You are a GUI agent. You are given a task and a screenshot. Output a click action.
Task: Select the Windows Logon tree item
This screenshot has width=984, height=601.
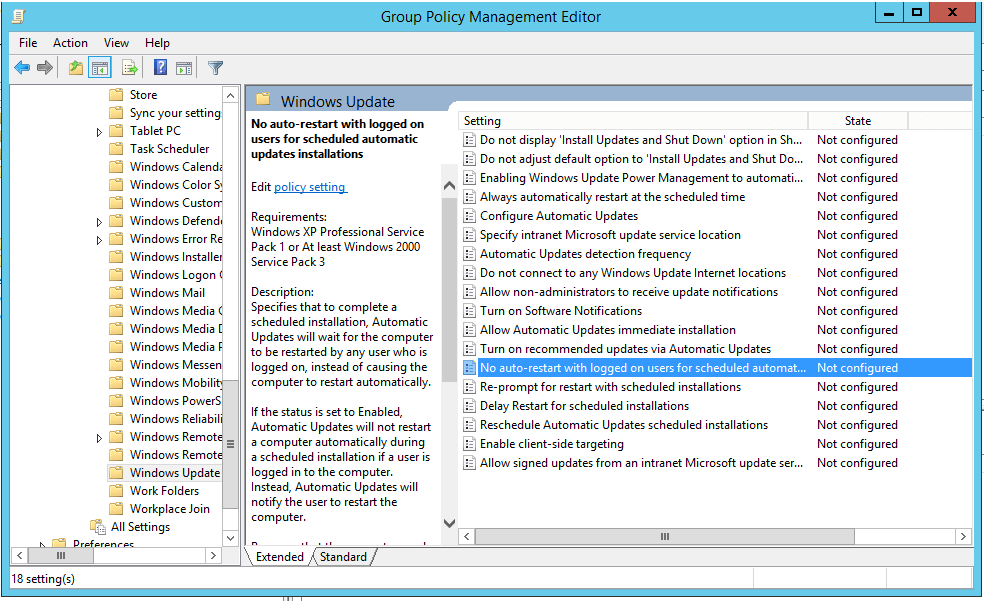click(175, 275)
